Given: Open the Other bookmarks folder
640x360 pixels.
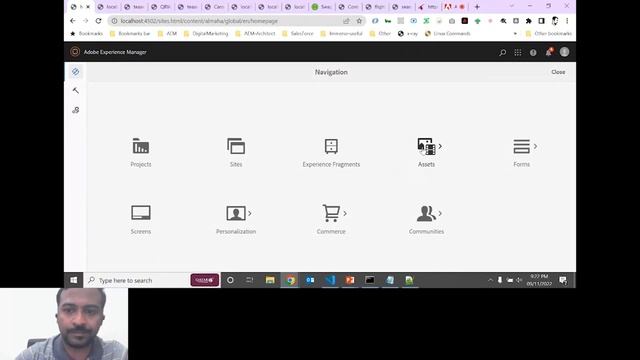Looking at the screenshot, I should click(x=548, y=33).
